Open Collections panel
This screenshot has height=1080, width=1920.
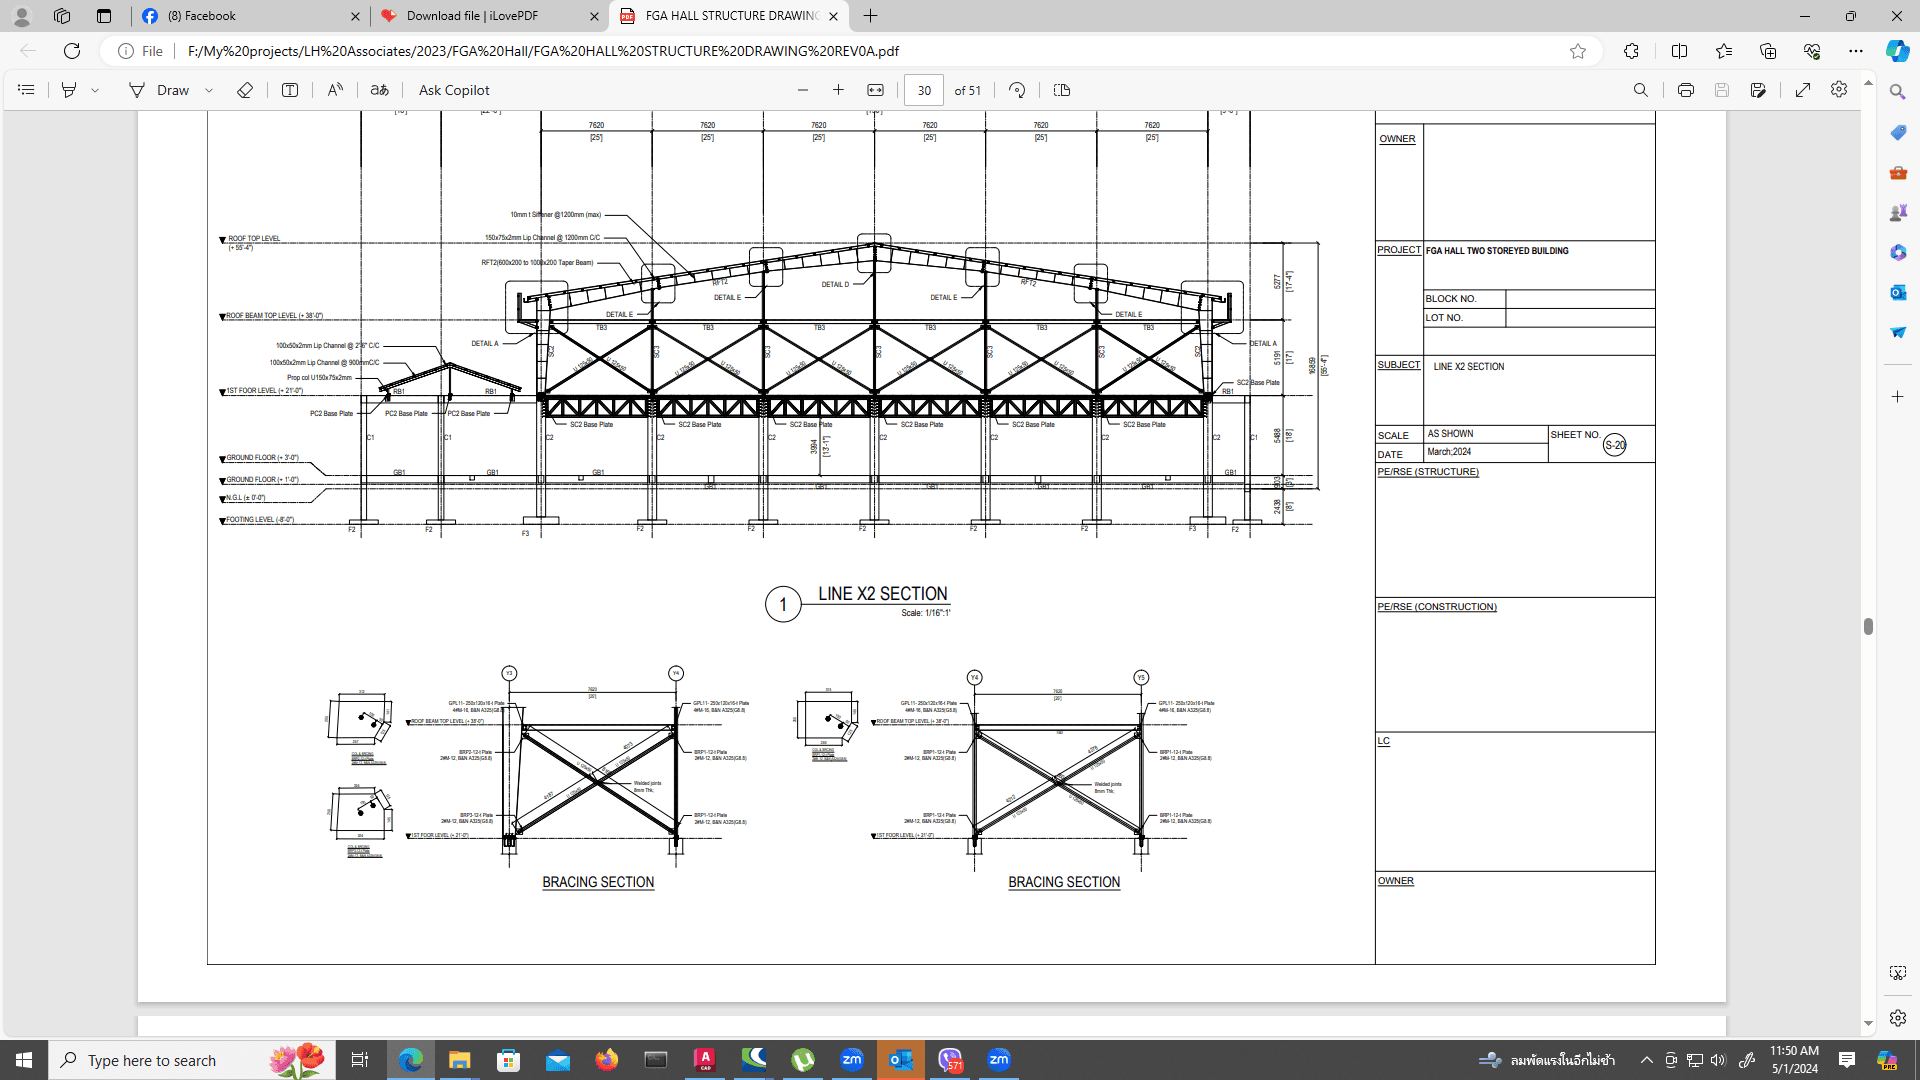coord(1768,51)
